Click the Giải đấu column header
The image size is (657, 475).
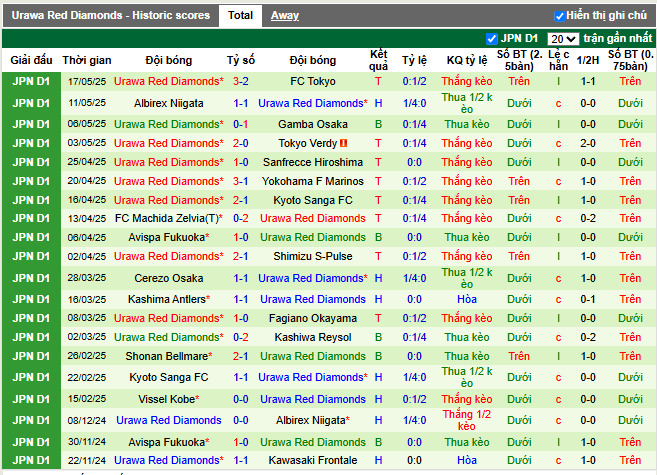coord(31,60)
